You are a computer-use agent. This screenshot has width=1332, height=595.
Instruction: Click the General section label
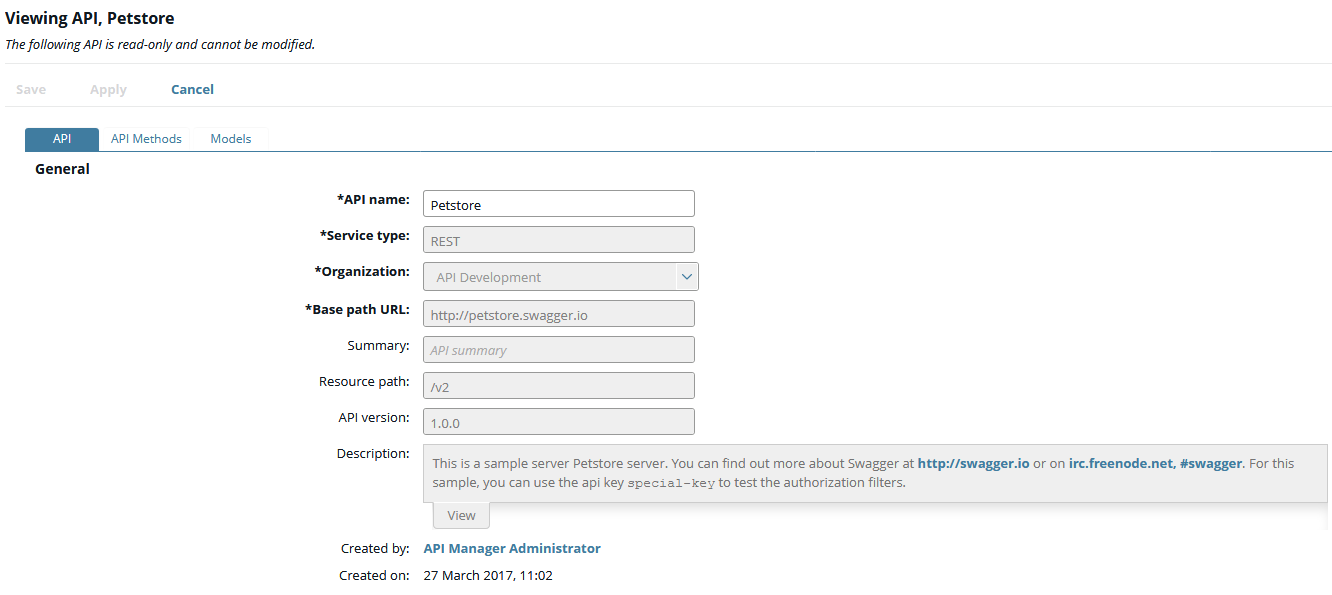click(x=61, y=168)
